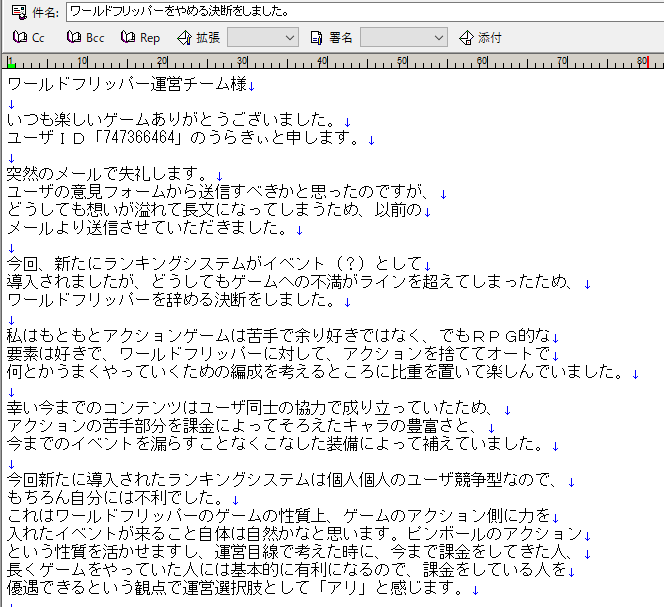
Task: Click line starting 私はもともとアクションゲームは苦手で
Action: pos(279,336)
